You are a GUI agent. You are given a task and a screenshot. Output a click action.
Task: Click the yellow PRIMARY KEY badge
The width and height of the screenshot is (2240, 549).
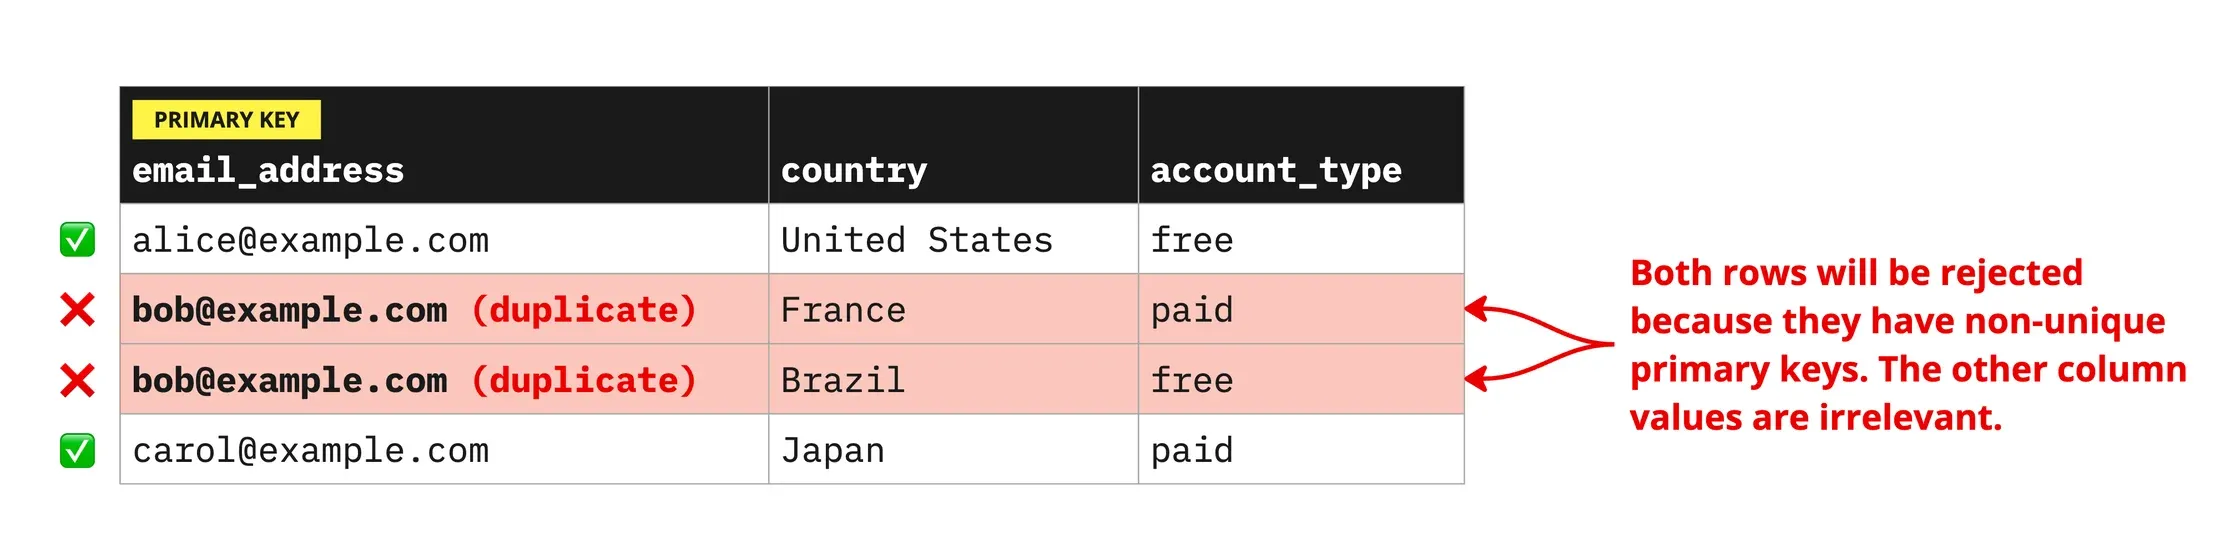226,120
